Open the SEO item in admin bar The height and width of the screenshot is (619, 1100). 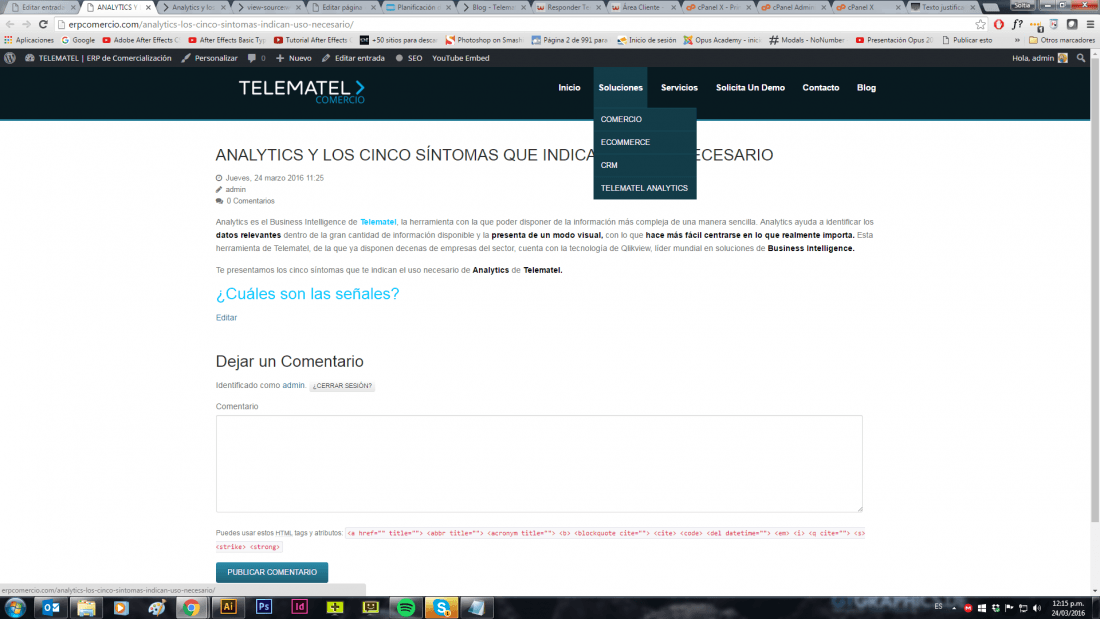pos(409,58)
